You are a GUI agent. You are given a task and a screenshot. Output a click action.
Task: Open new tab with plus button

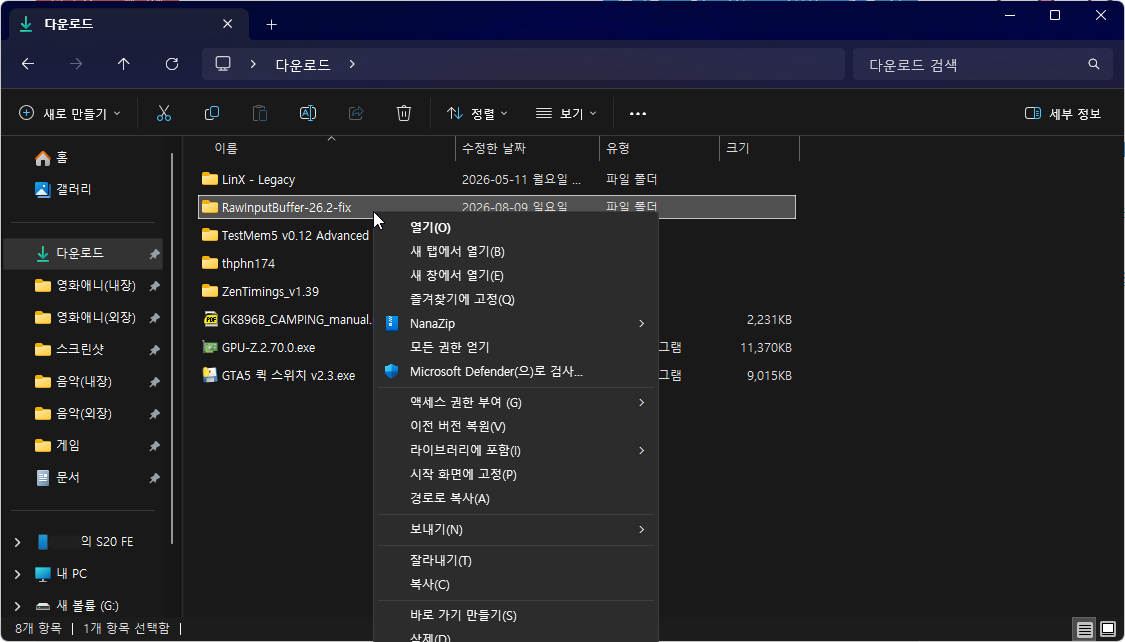271,24
